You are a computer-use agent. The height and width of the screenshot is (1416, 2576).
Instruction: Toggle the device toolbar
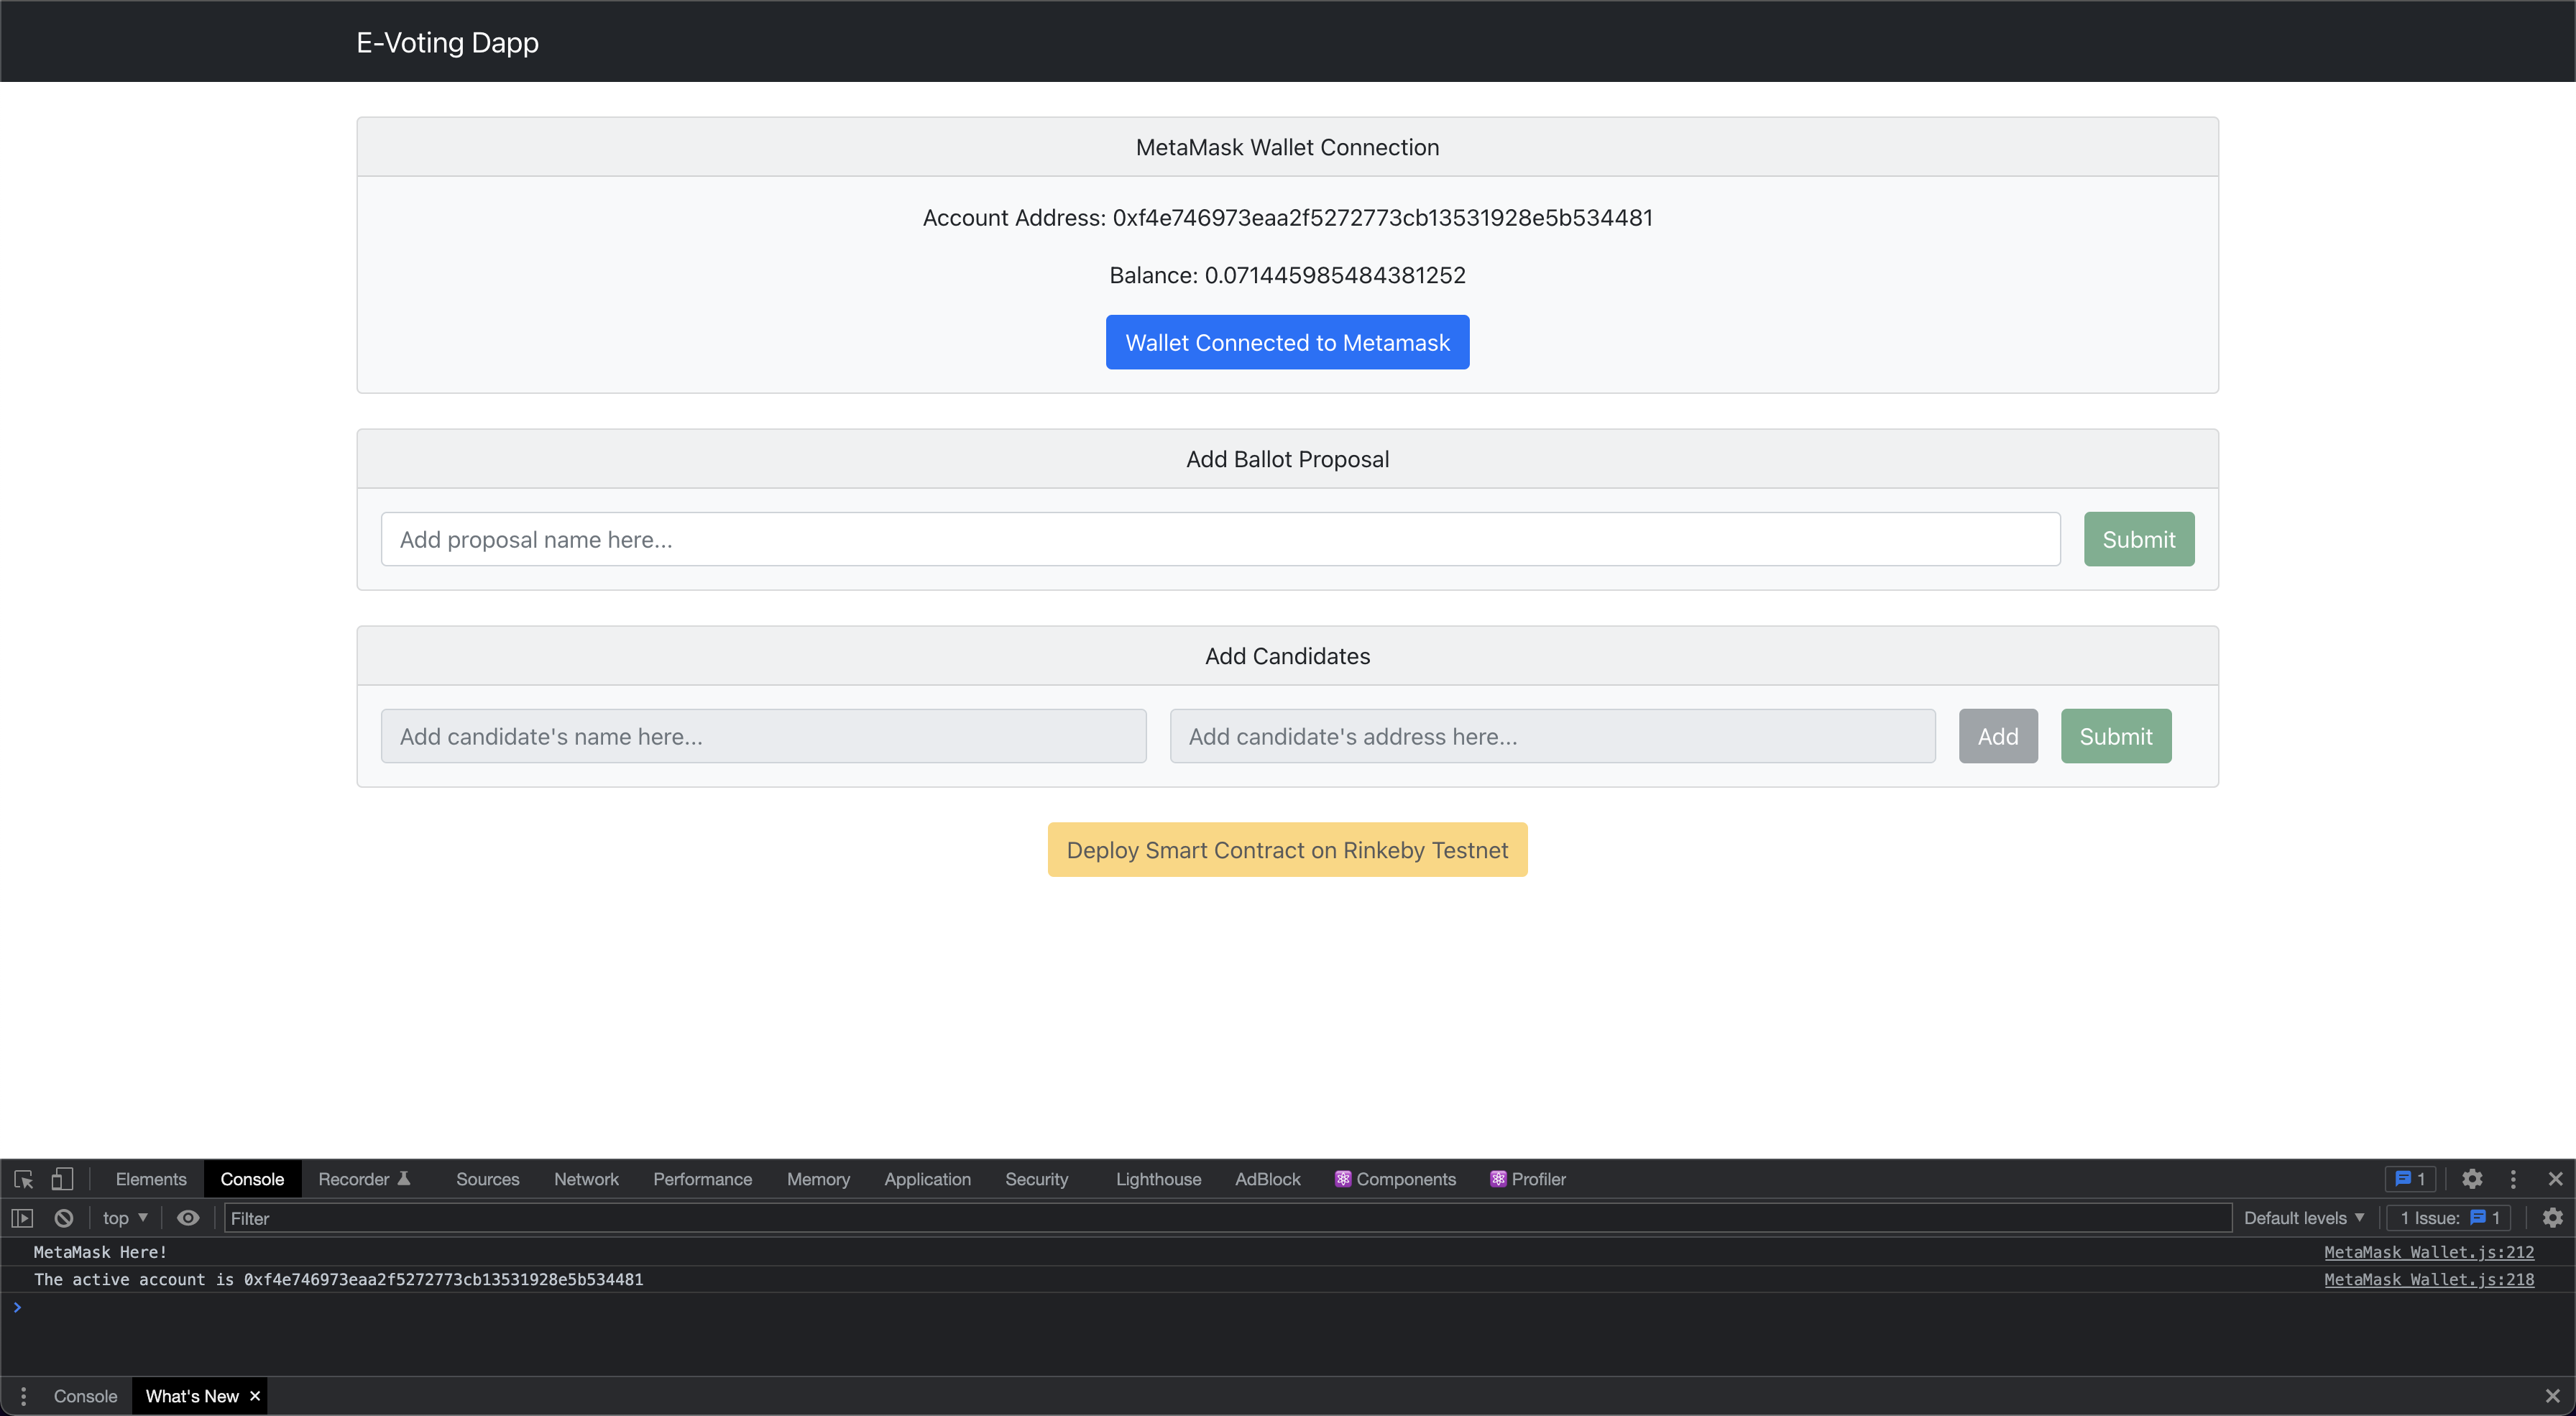click(63, 1179)
